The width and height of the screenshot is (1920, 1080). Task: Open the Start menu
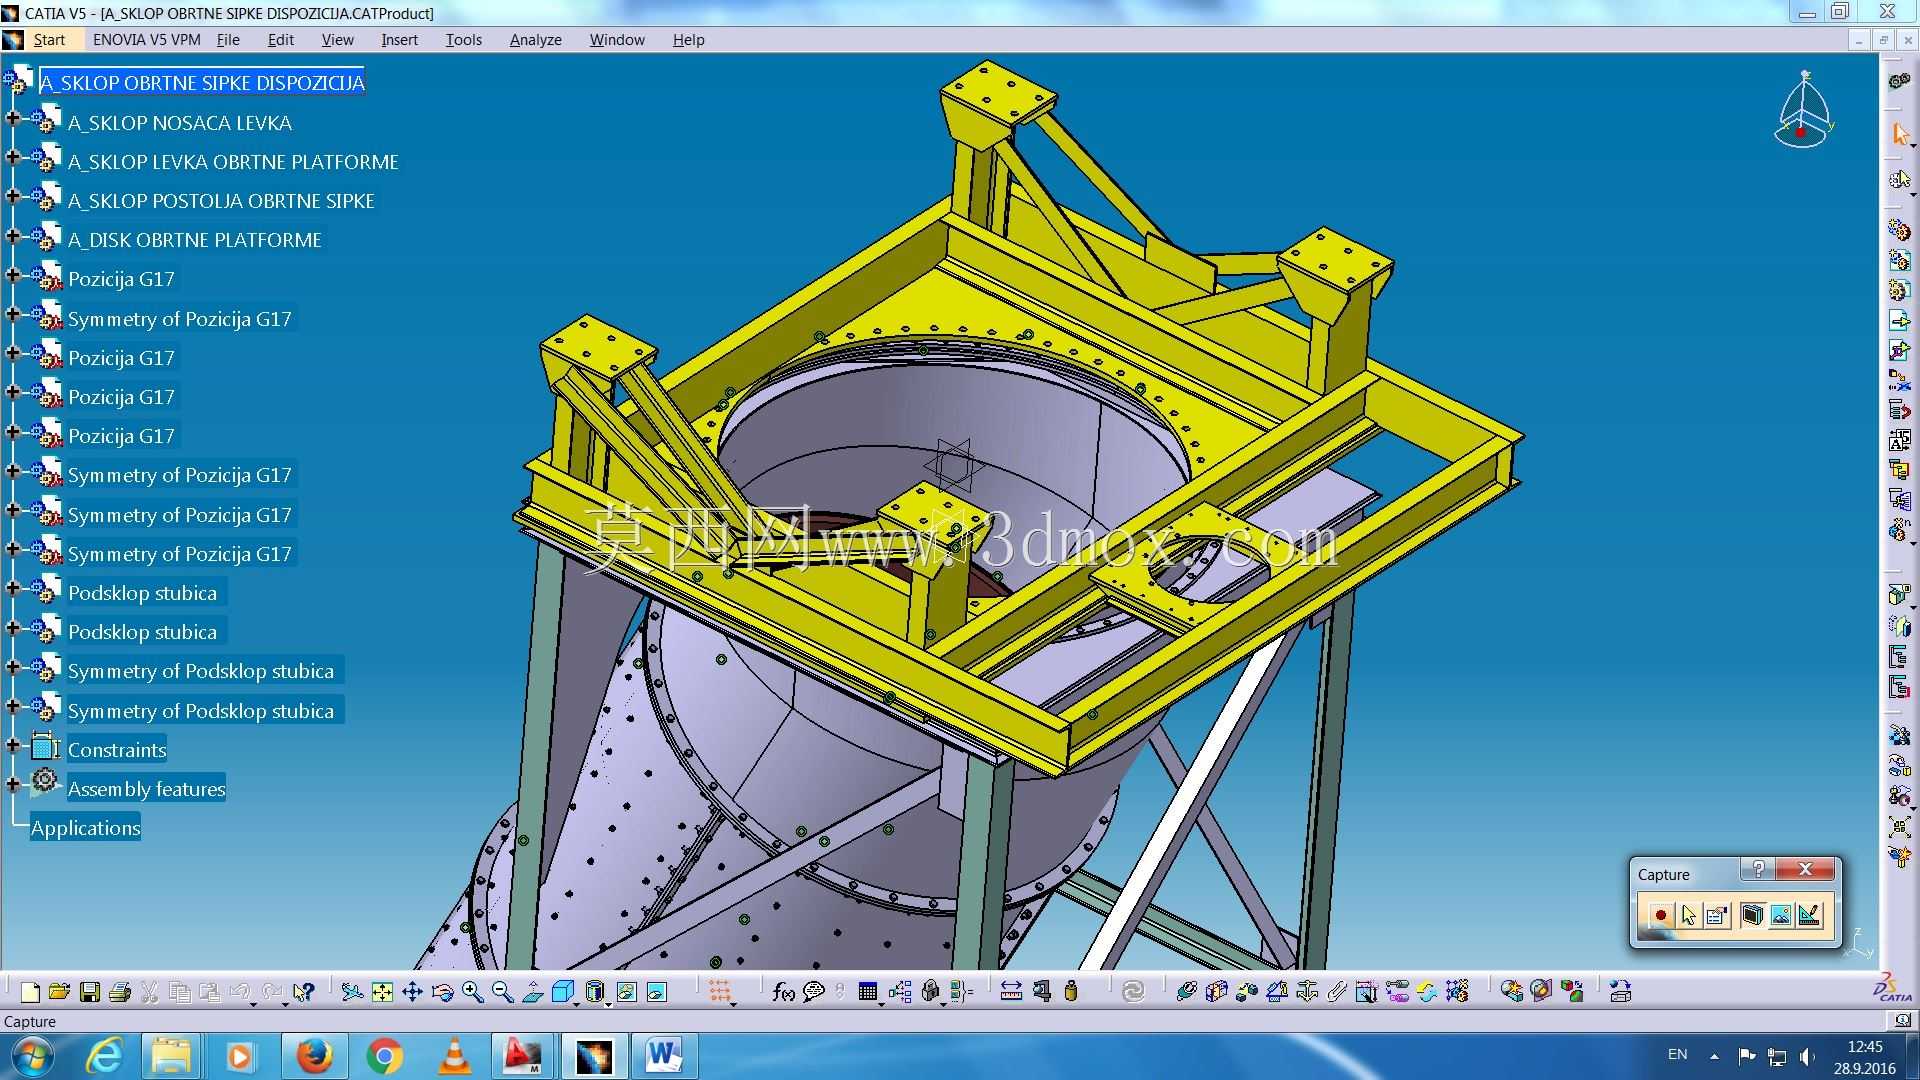[x=49, y=40]
